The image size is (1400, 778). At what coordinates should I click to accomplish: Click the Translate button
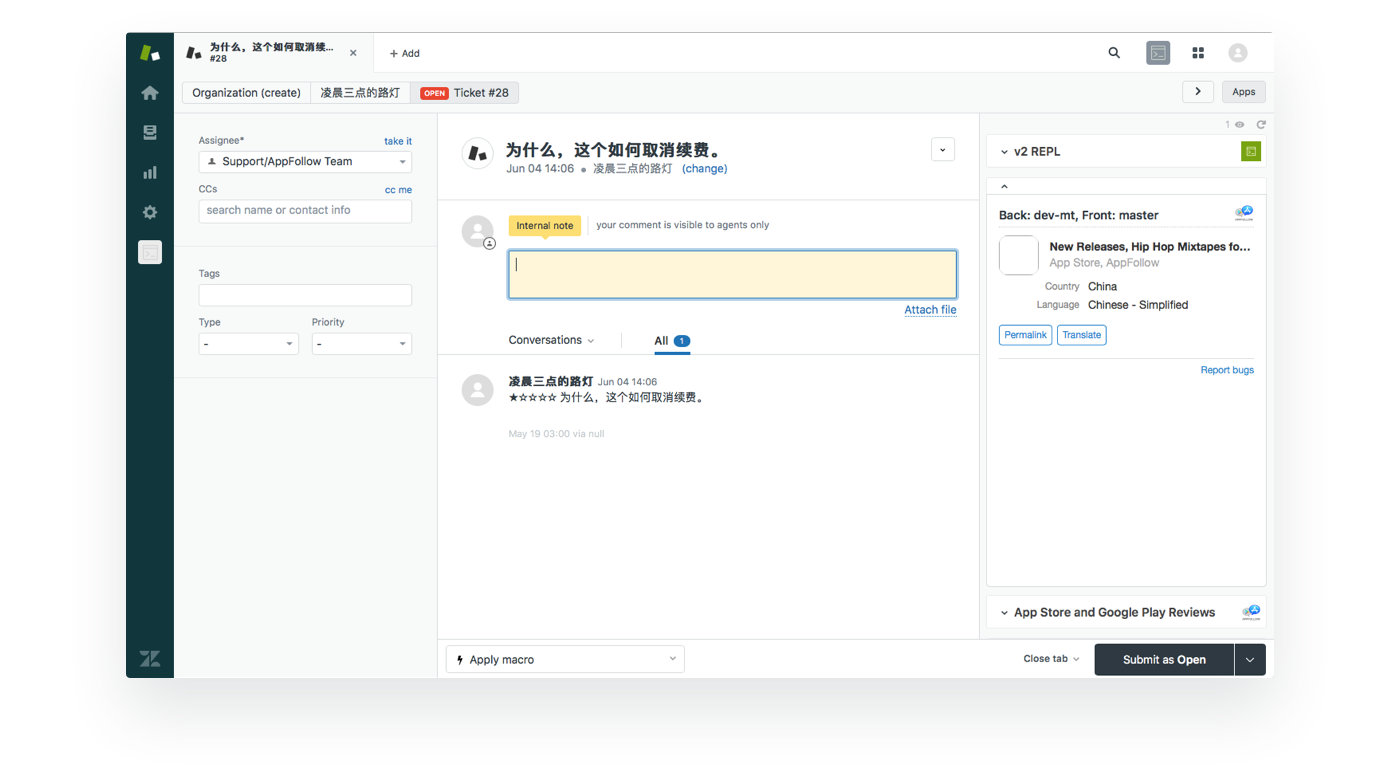click(1081, 335)
